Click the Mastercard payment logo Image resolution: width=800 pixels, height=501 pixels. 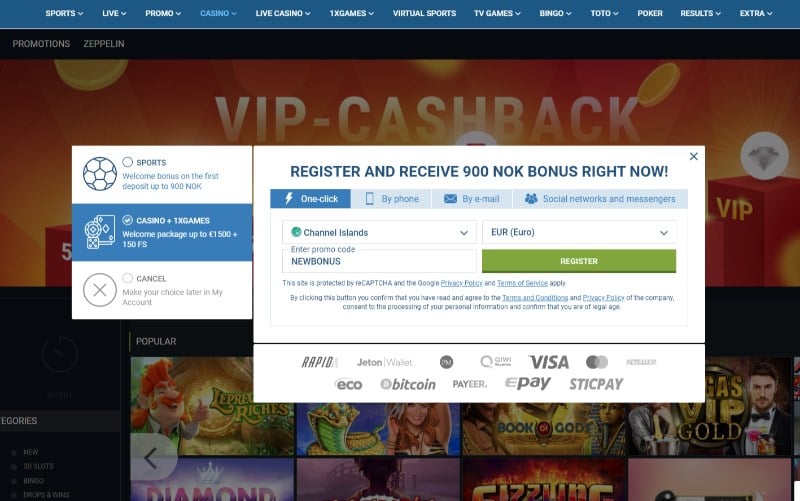(597, 362)
